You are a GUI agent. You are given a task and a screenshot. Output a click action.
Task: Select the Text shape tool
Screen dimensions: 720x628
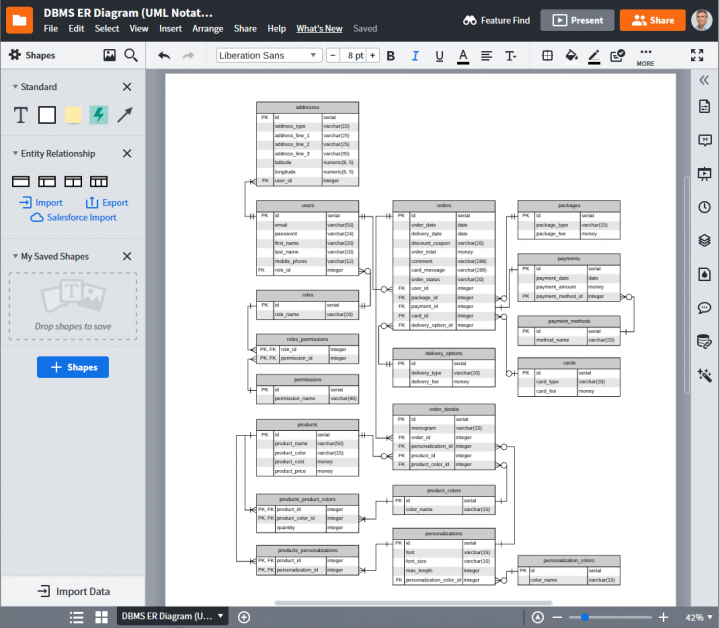[x=20, y=115]
